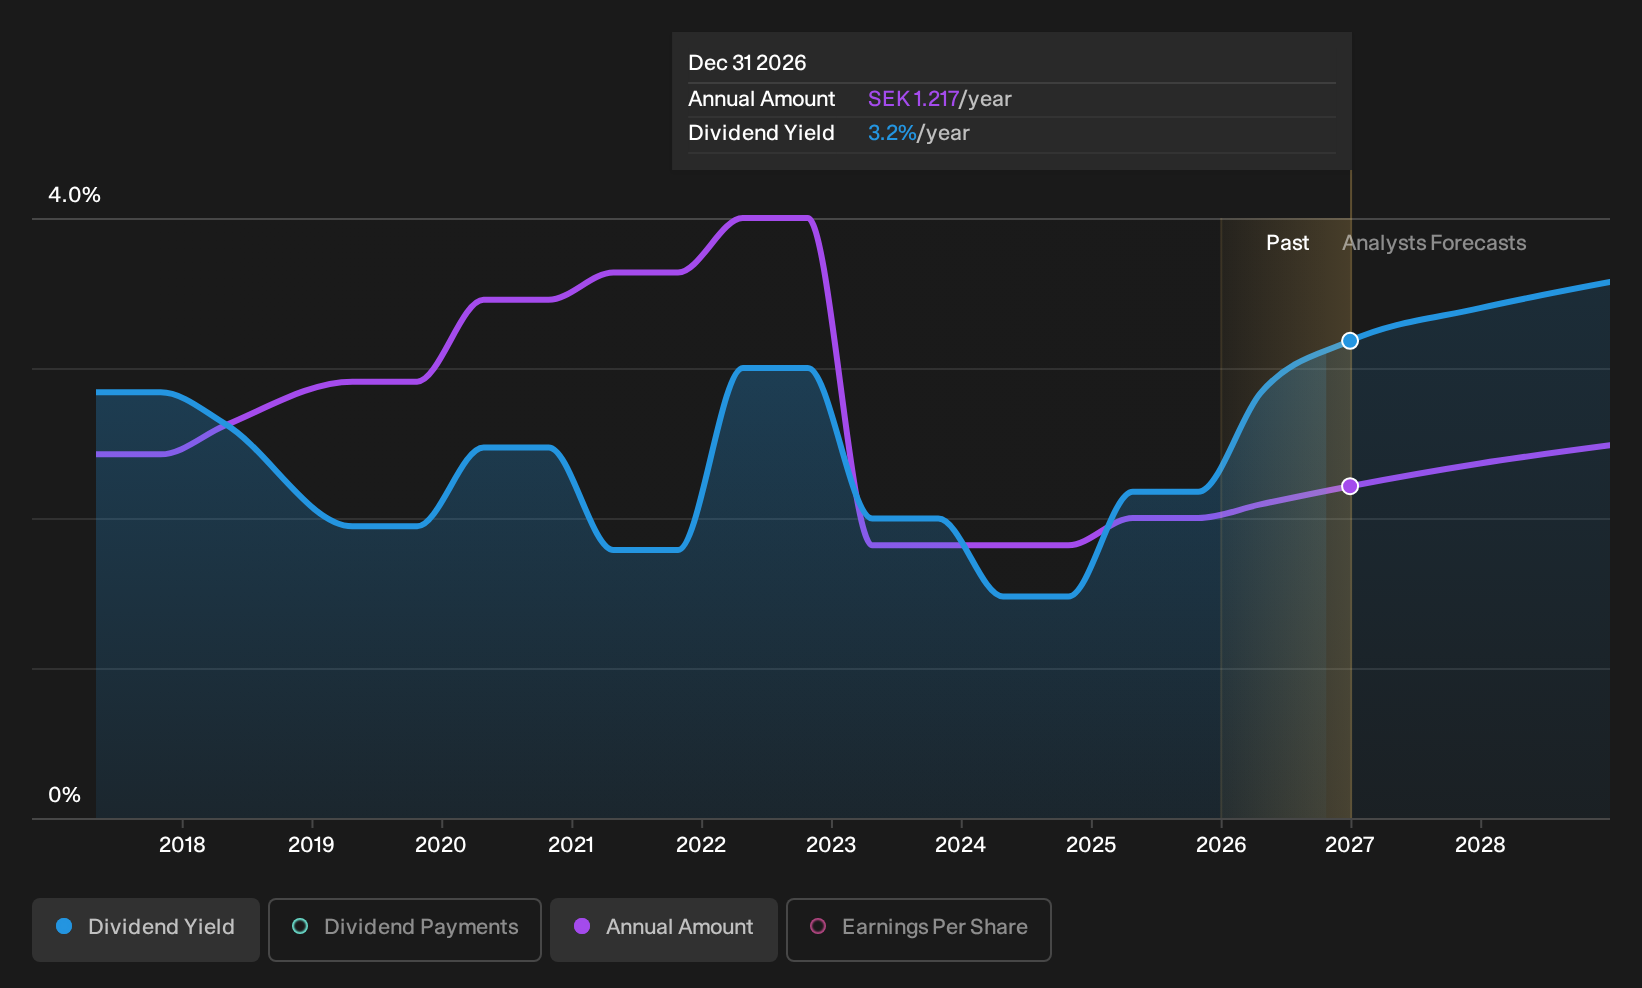Click the Analysts Forecasts label
Screen dimensions: 1642x988
click(1434, 243)
